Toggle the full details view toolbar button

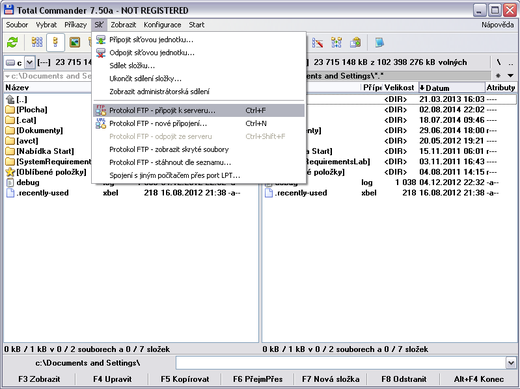coord(55,43)
